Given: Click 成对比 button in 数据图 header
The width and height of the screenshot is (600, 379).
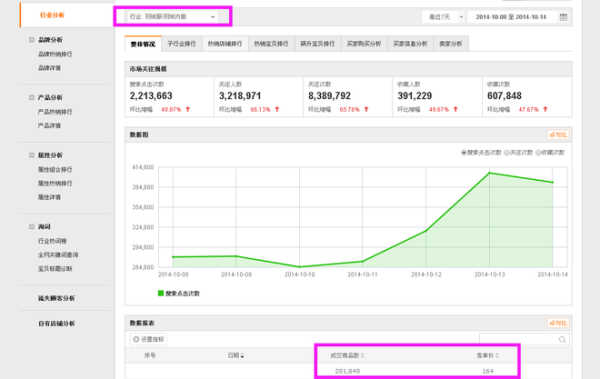Looking at the screenshot, I should [x=558, y=135].
